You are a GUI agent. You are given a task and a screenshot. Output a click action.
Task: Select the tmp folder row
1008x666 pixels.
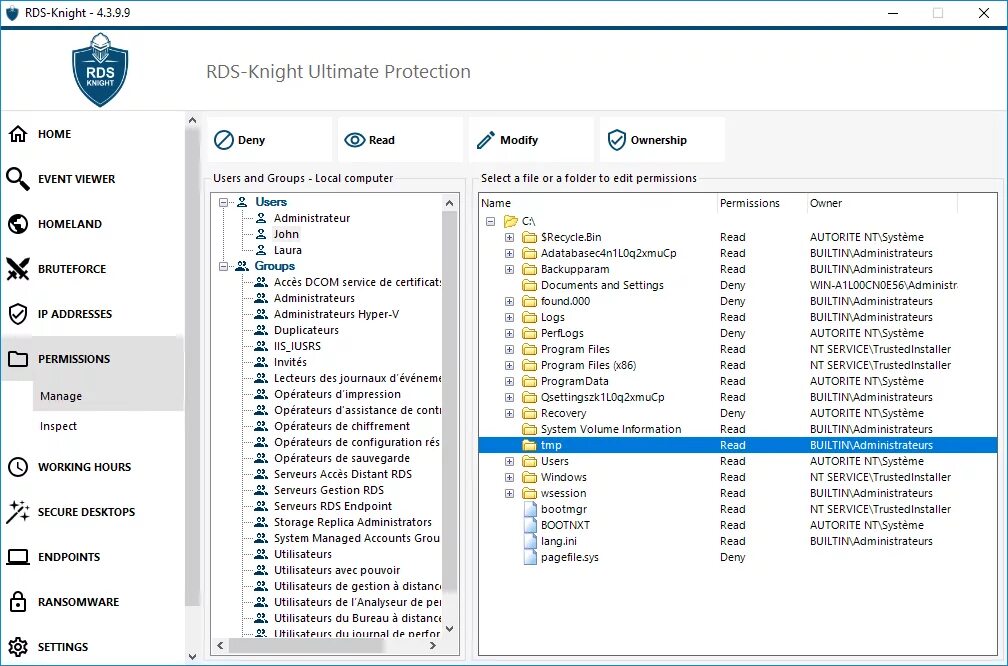(737, 445)
